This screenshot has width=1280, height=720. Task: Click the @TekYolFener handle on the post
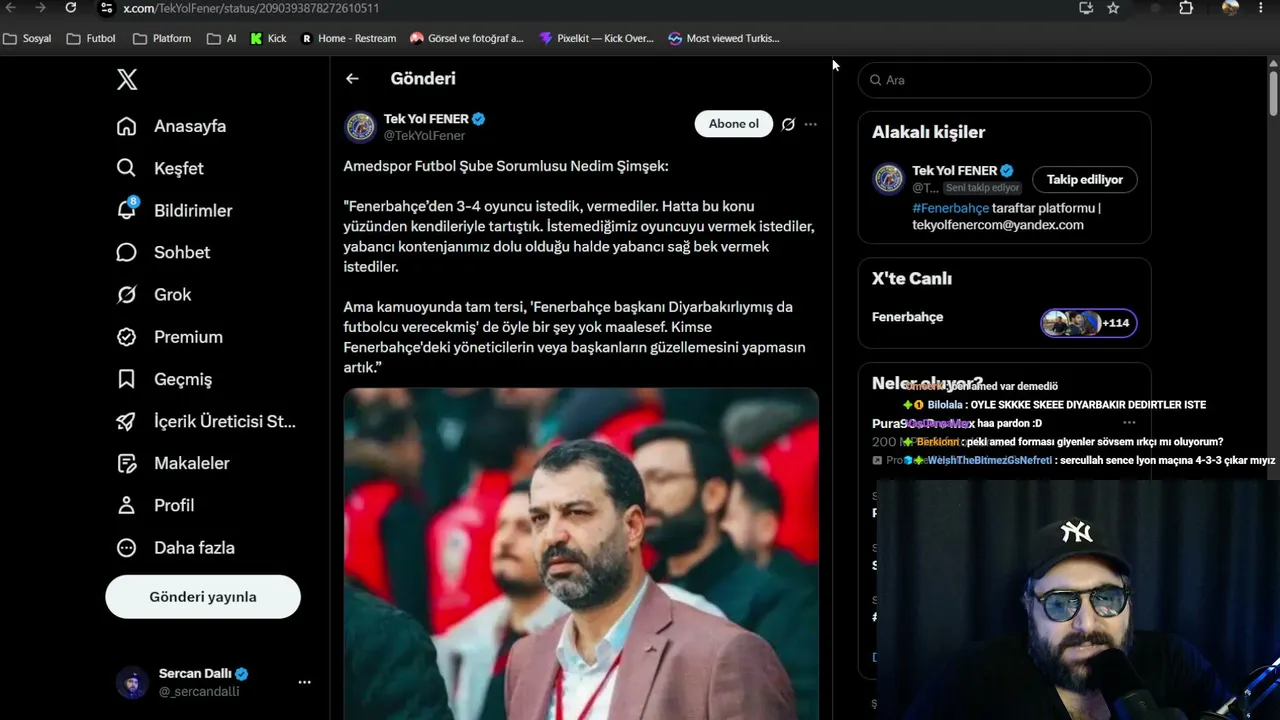pyautogui.click(x=424, y=136)
